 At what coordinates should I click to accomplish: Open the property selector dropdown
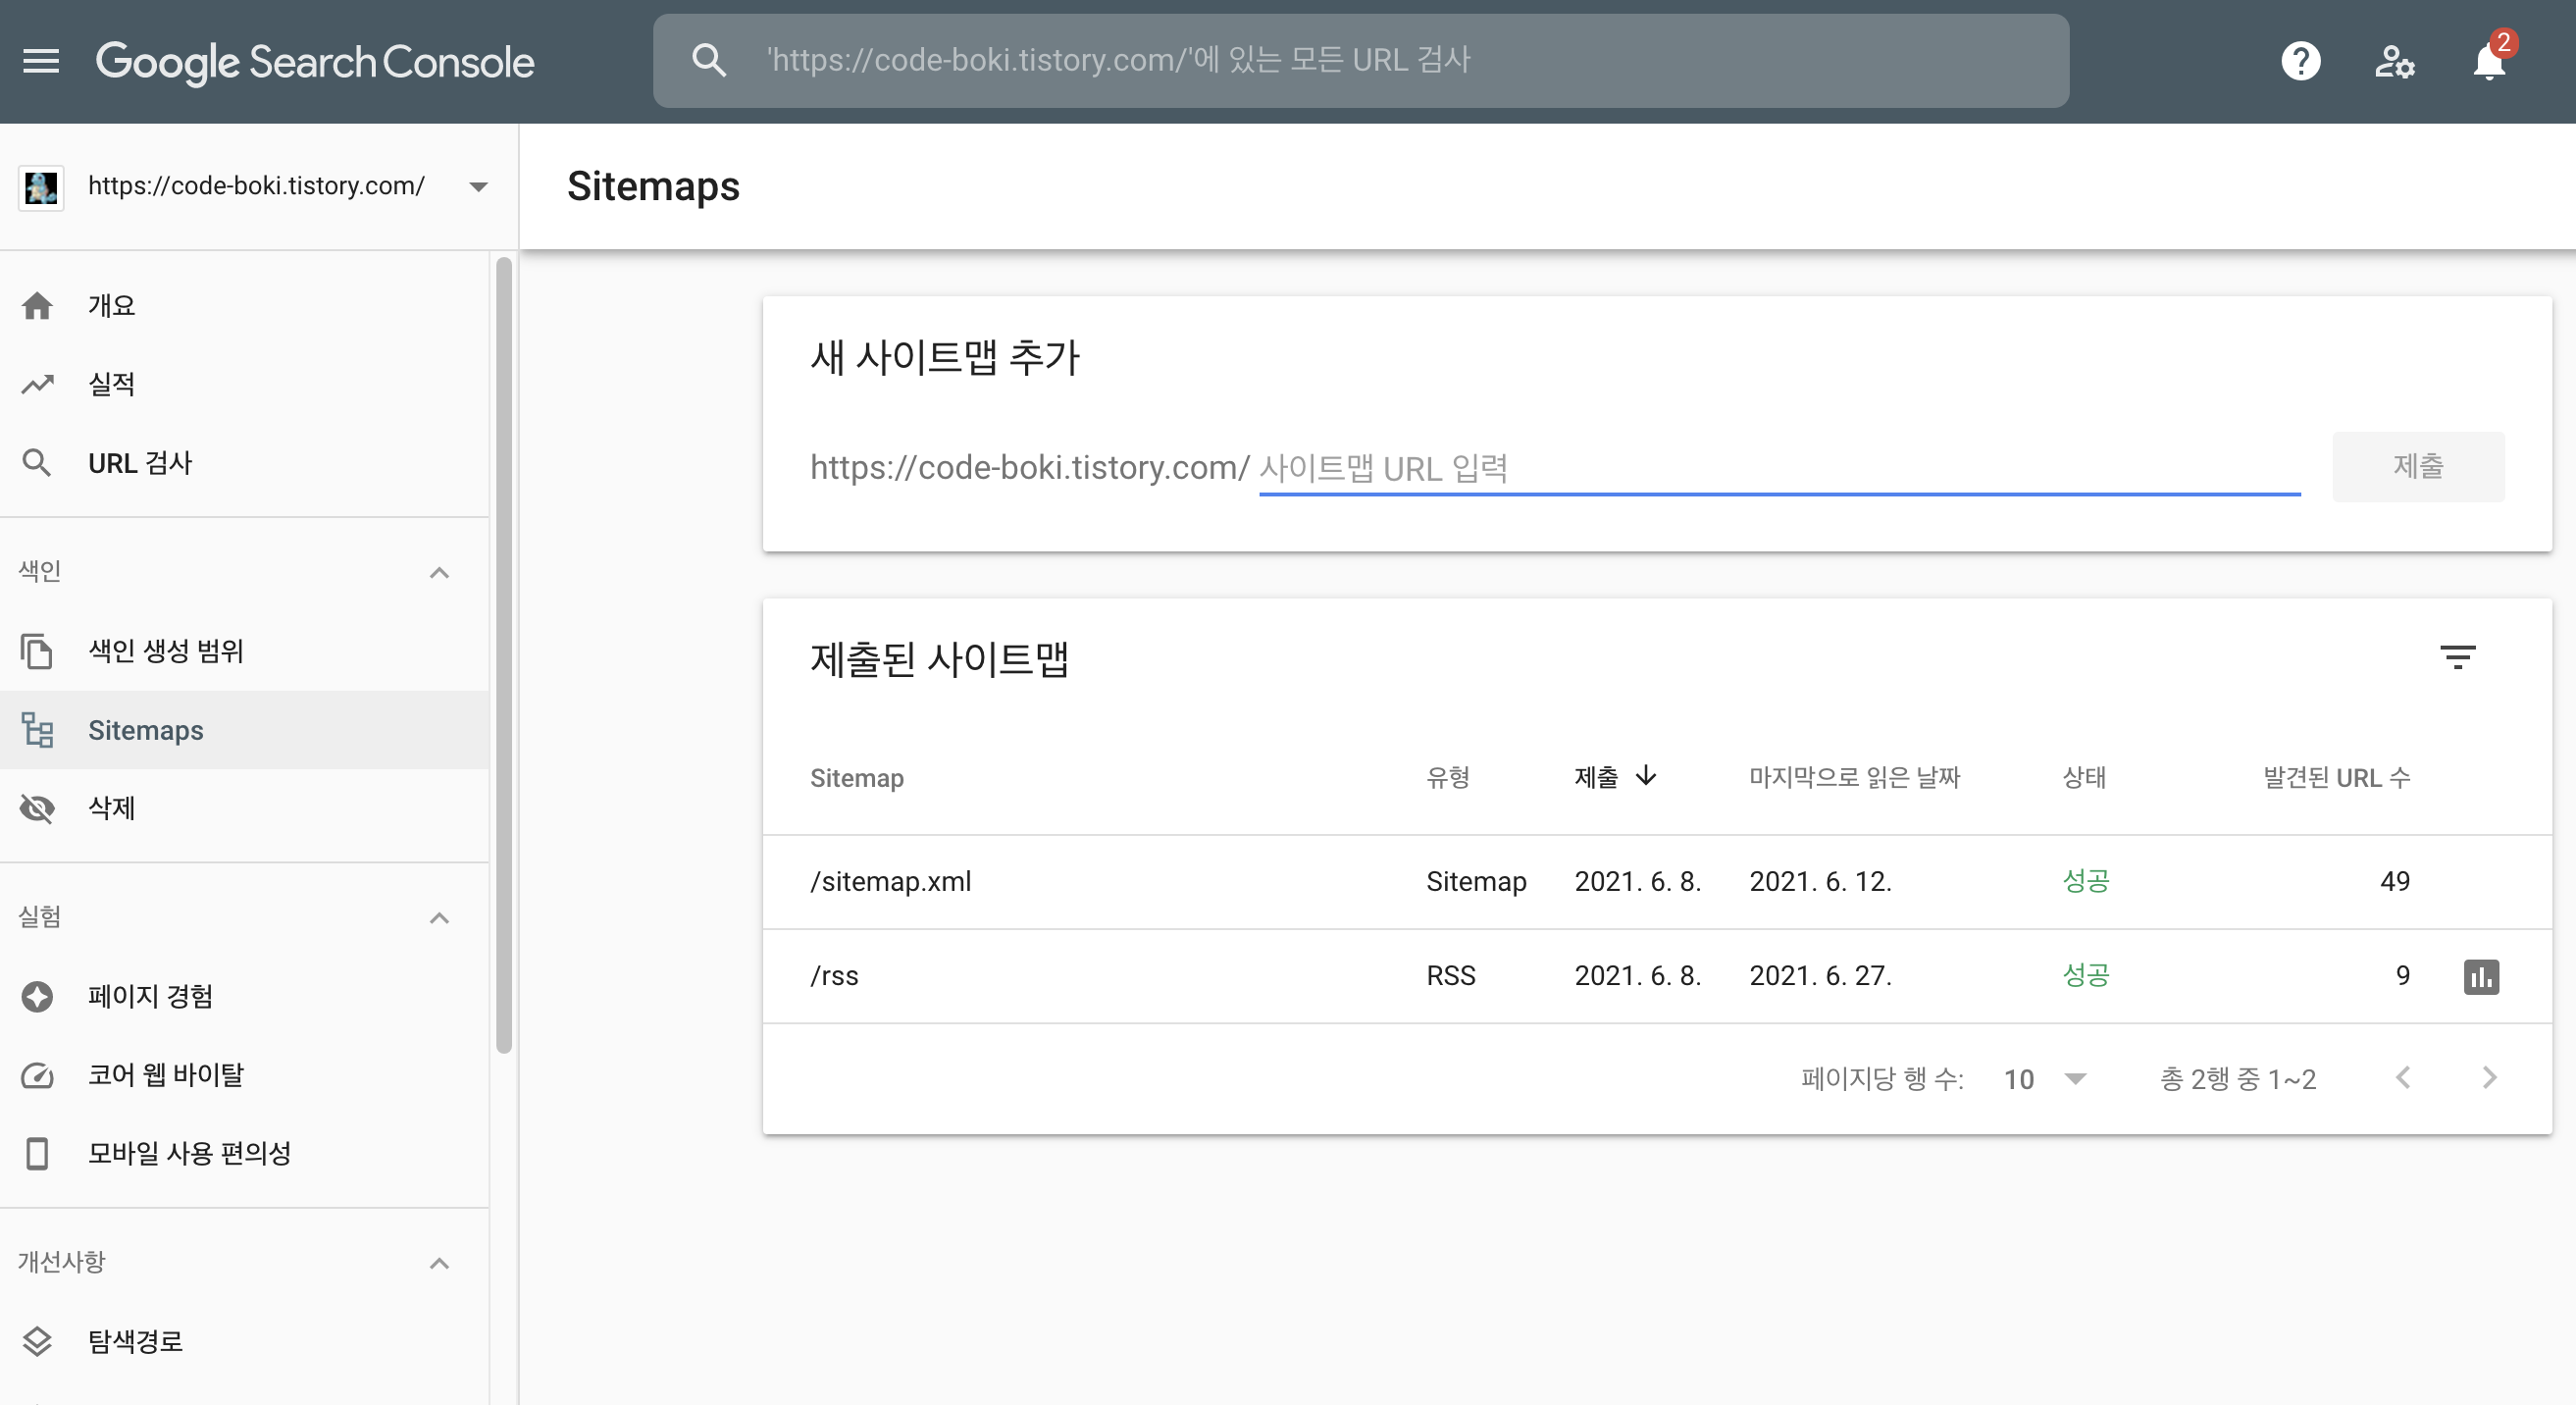point(478,186)
